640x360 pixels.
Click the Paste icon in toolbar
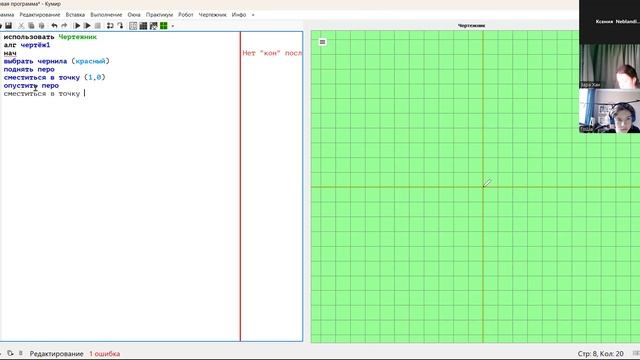41,26
